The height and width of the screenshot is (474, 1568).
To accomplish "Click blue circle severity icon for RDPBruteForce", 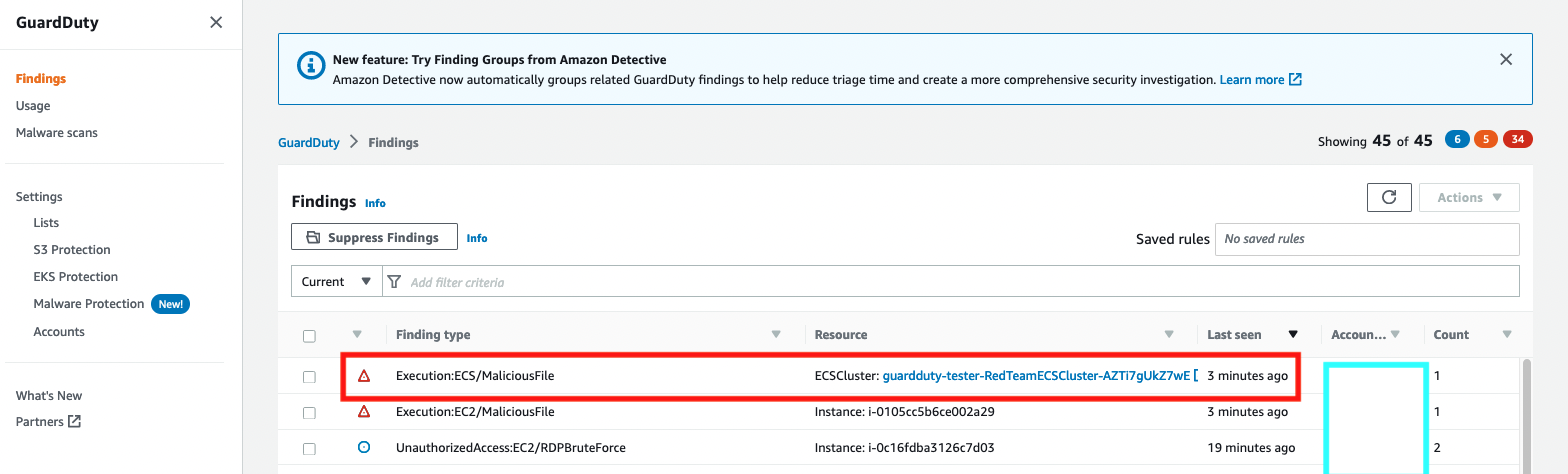I will click(x=364, y=448).
